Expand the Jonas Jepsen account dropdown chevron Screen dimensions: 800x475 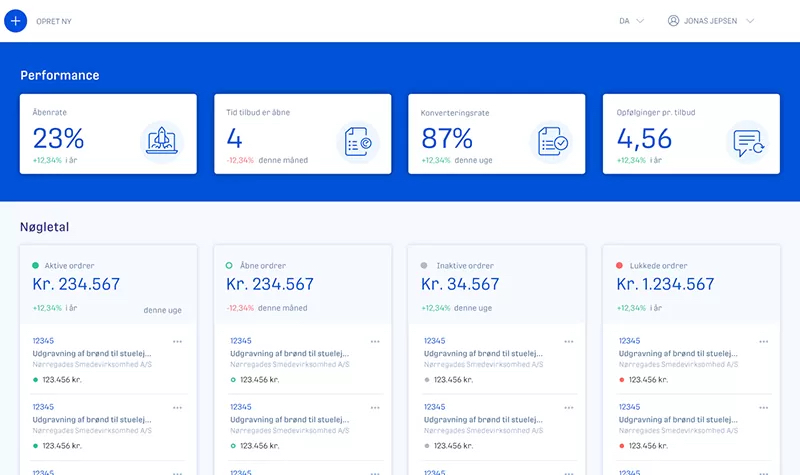click(x=750, y=20)
